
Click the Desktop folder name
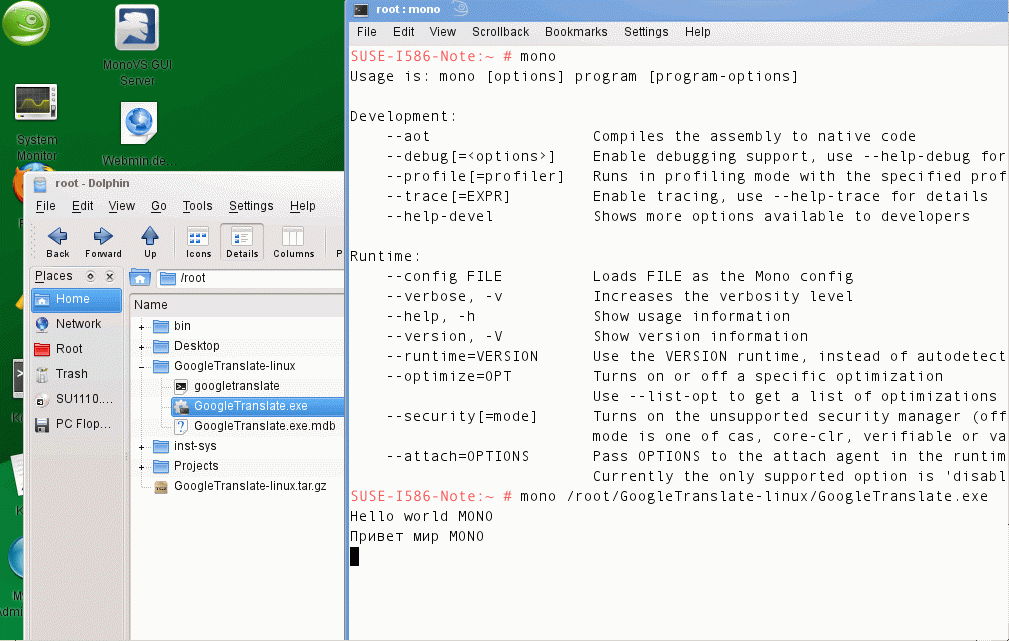[x=196, y=346]
